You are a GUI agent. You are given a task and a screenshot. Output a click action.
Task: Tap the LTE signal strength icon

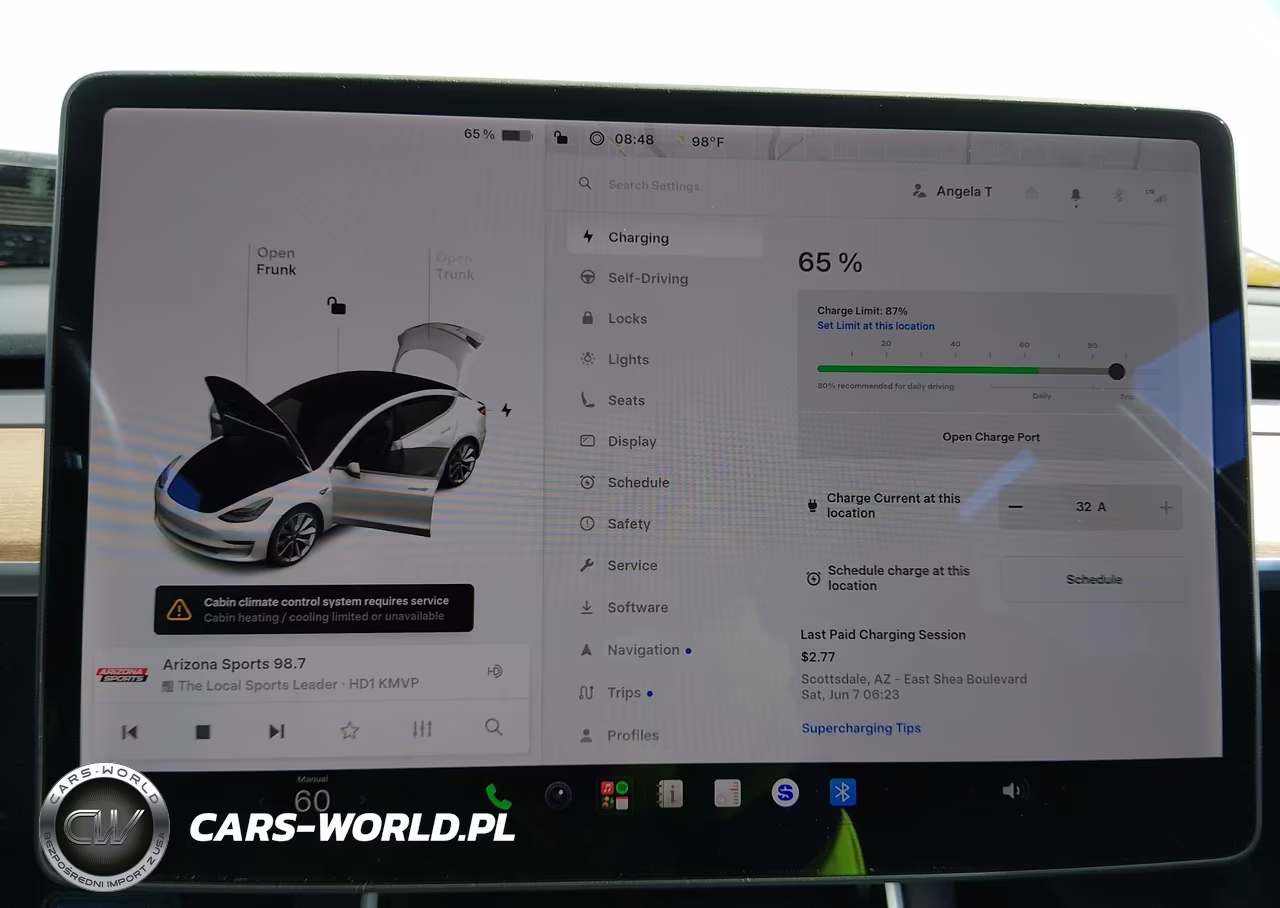1155,195
